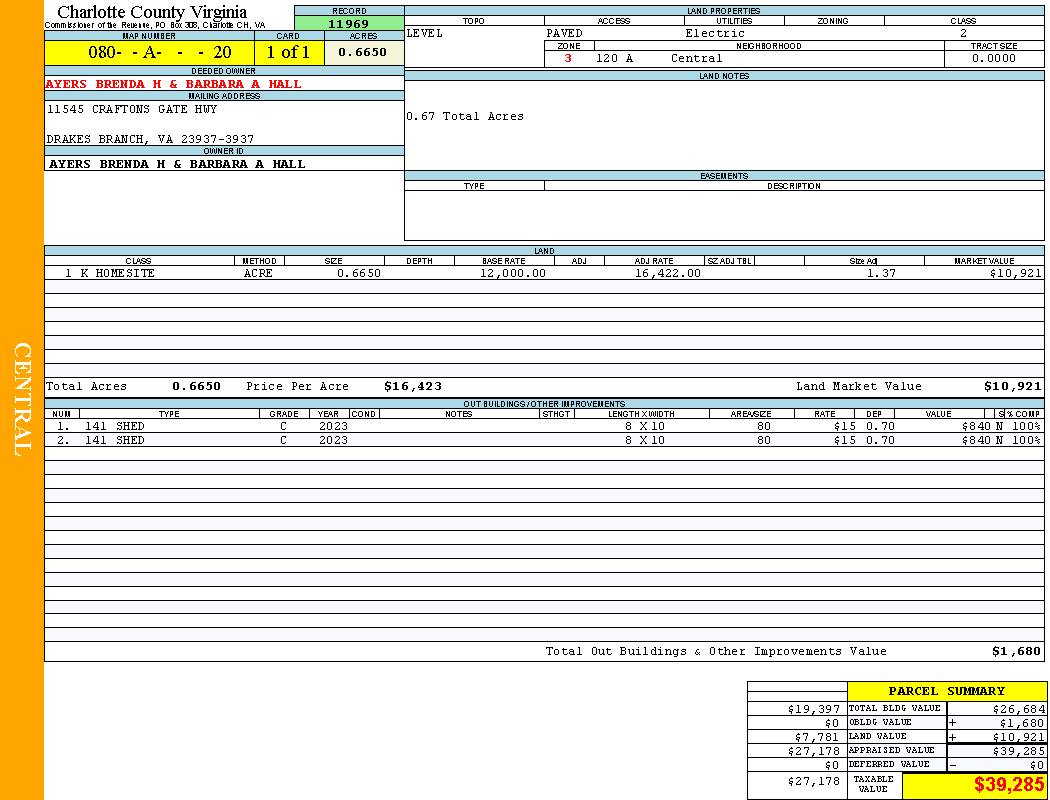
Task: Click the acres value 0.6650 under ACRES header
Action: click(x=363, y=53)
